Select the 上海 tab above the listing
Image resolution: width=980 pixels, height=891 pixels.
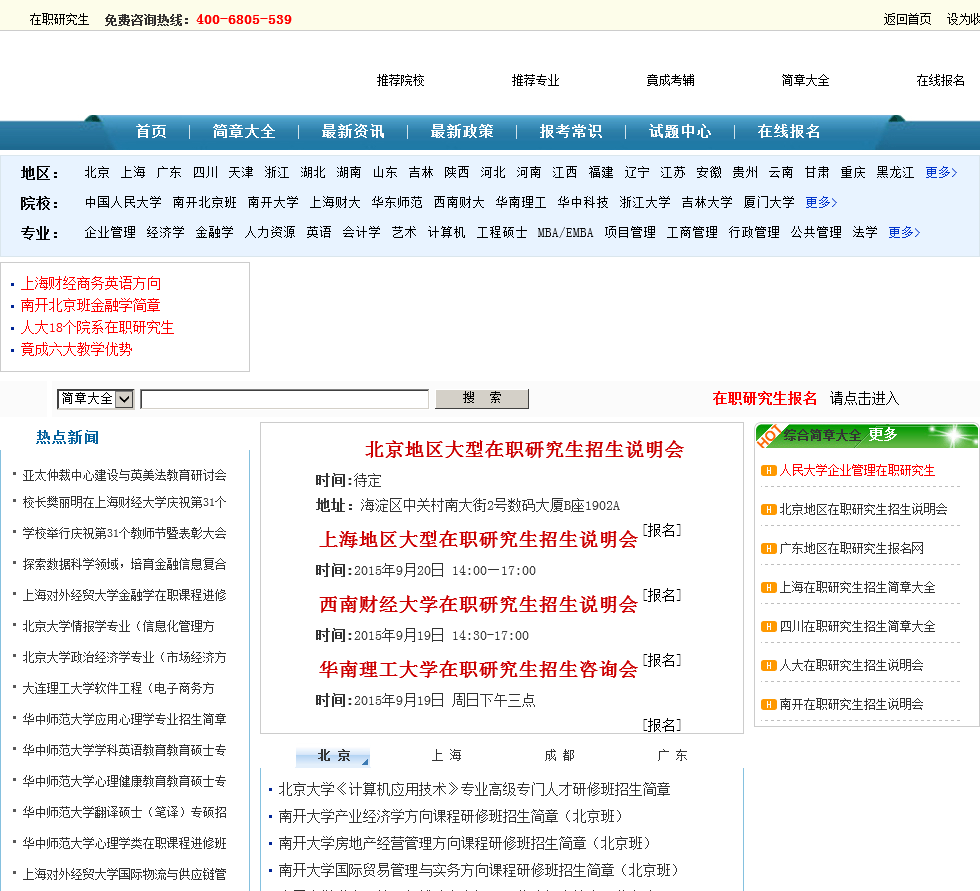446,756
